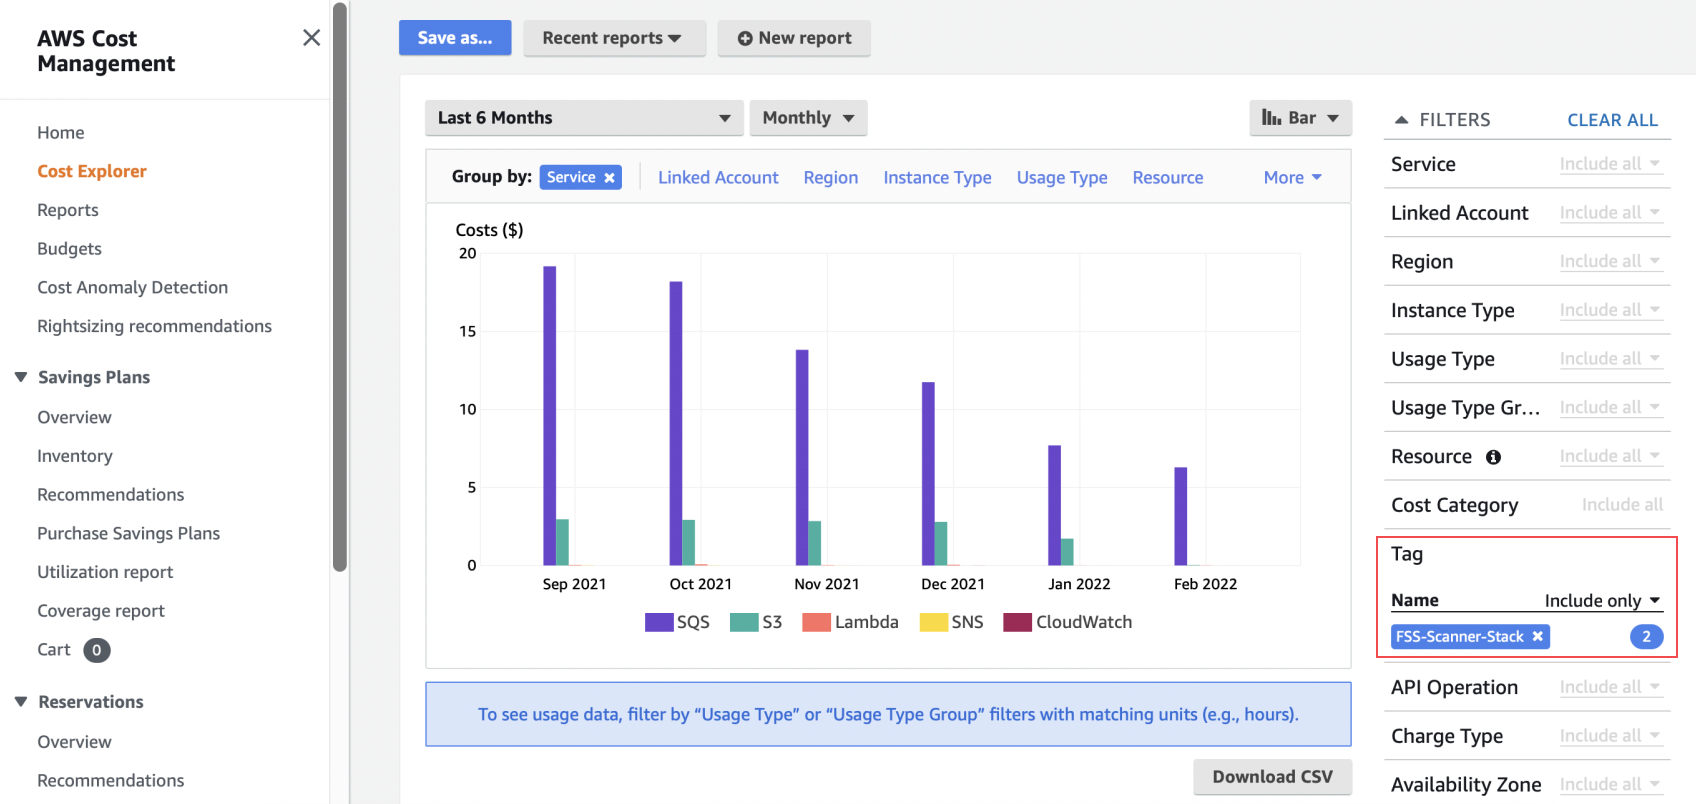Collapse the Savings Plans section
Image resolution: width=1696 pixels, height=804 pixels.
(x=21, y=377)
